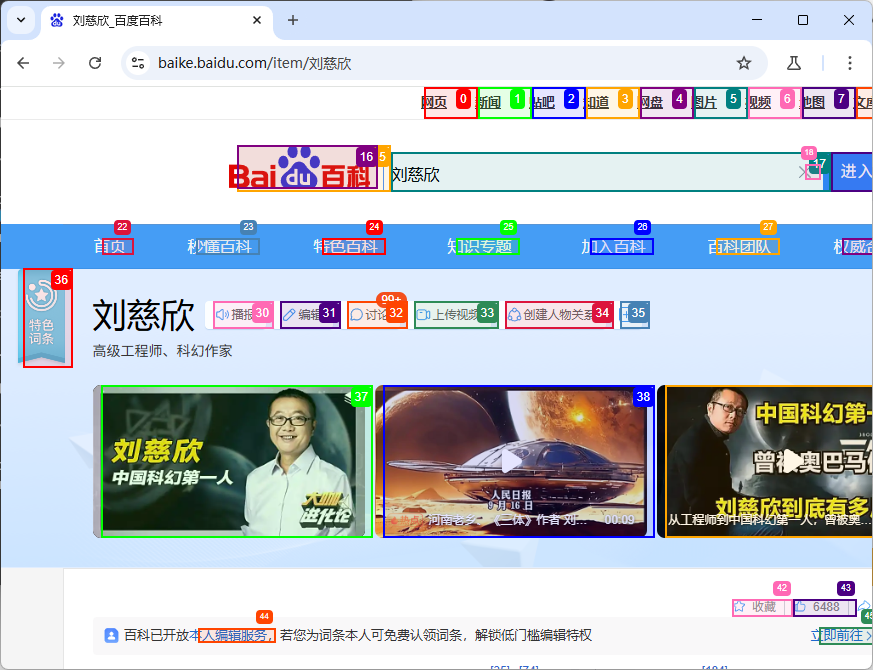
Task: Click the 收藏 star to favorite
Action: pyautogui.click(x=756, y=607)
